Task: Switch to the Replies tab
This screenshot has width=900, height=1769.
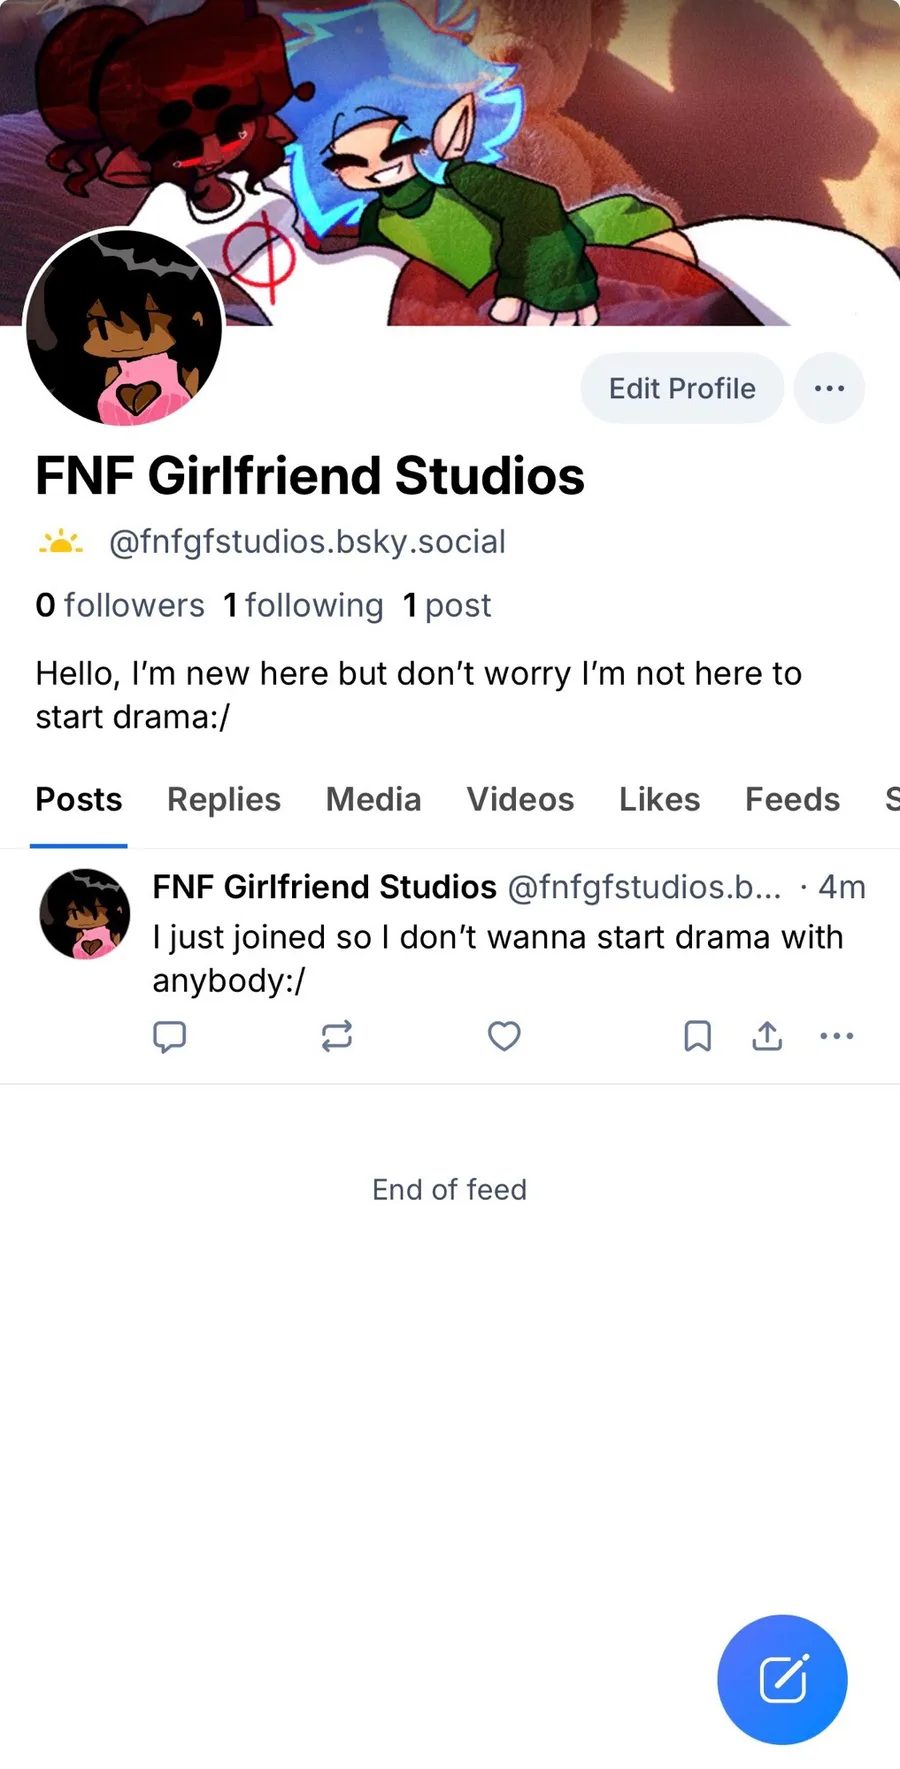Action: tap(223, 799)
